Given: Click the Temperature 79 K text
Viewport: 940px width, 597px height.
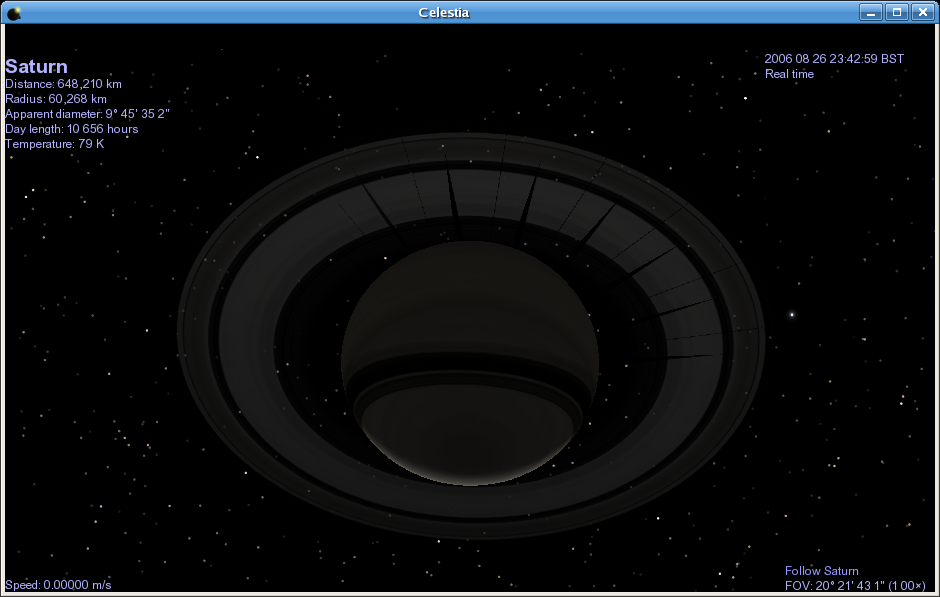Looking at the screenshot, I should pos(54,144).
